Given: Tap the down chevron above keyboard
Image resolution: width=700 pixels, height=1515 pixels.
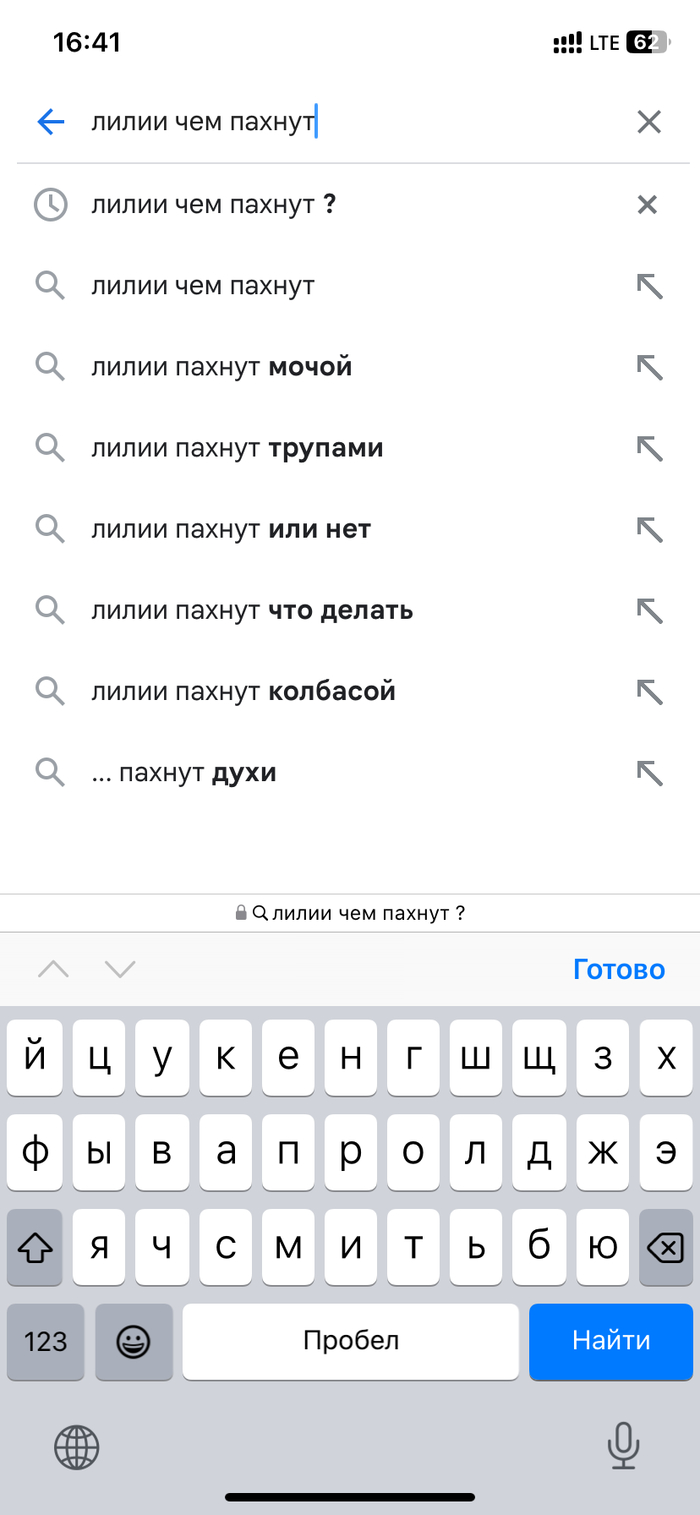Looking at the screenshot, I should tap(120, 967).
